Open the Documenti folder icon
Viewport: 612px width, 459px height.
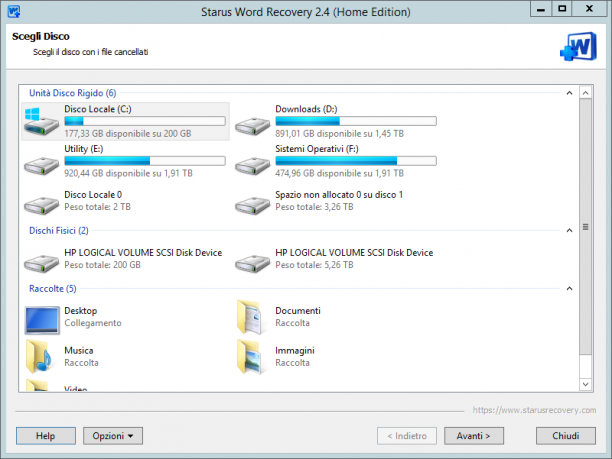point(250,317)
